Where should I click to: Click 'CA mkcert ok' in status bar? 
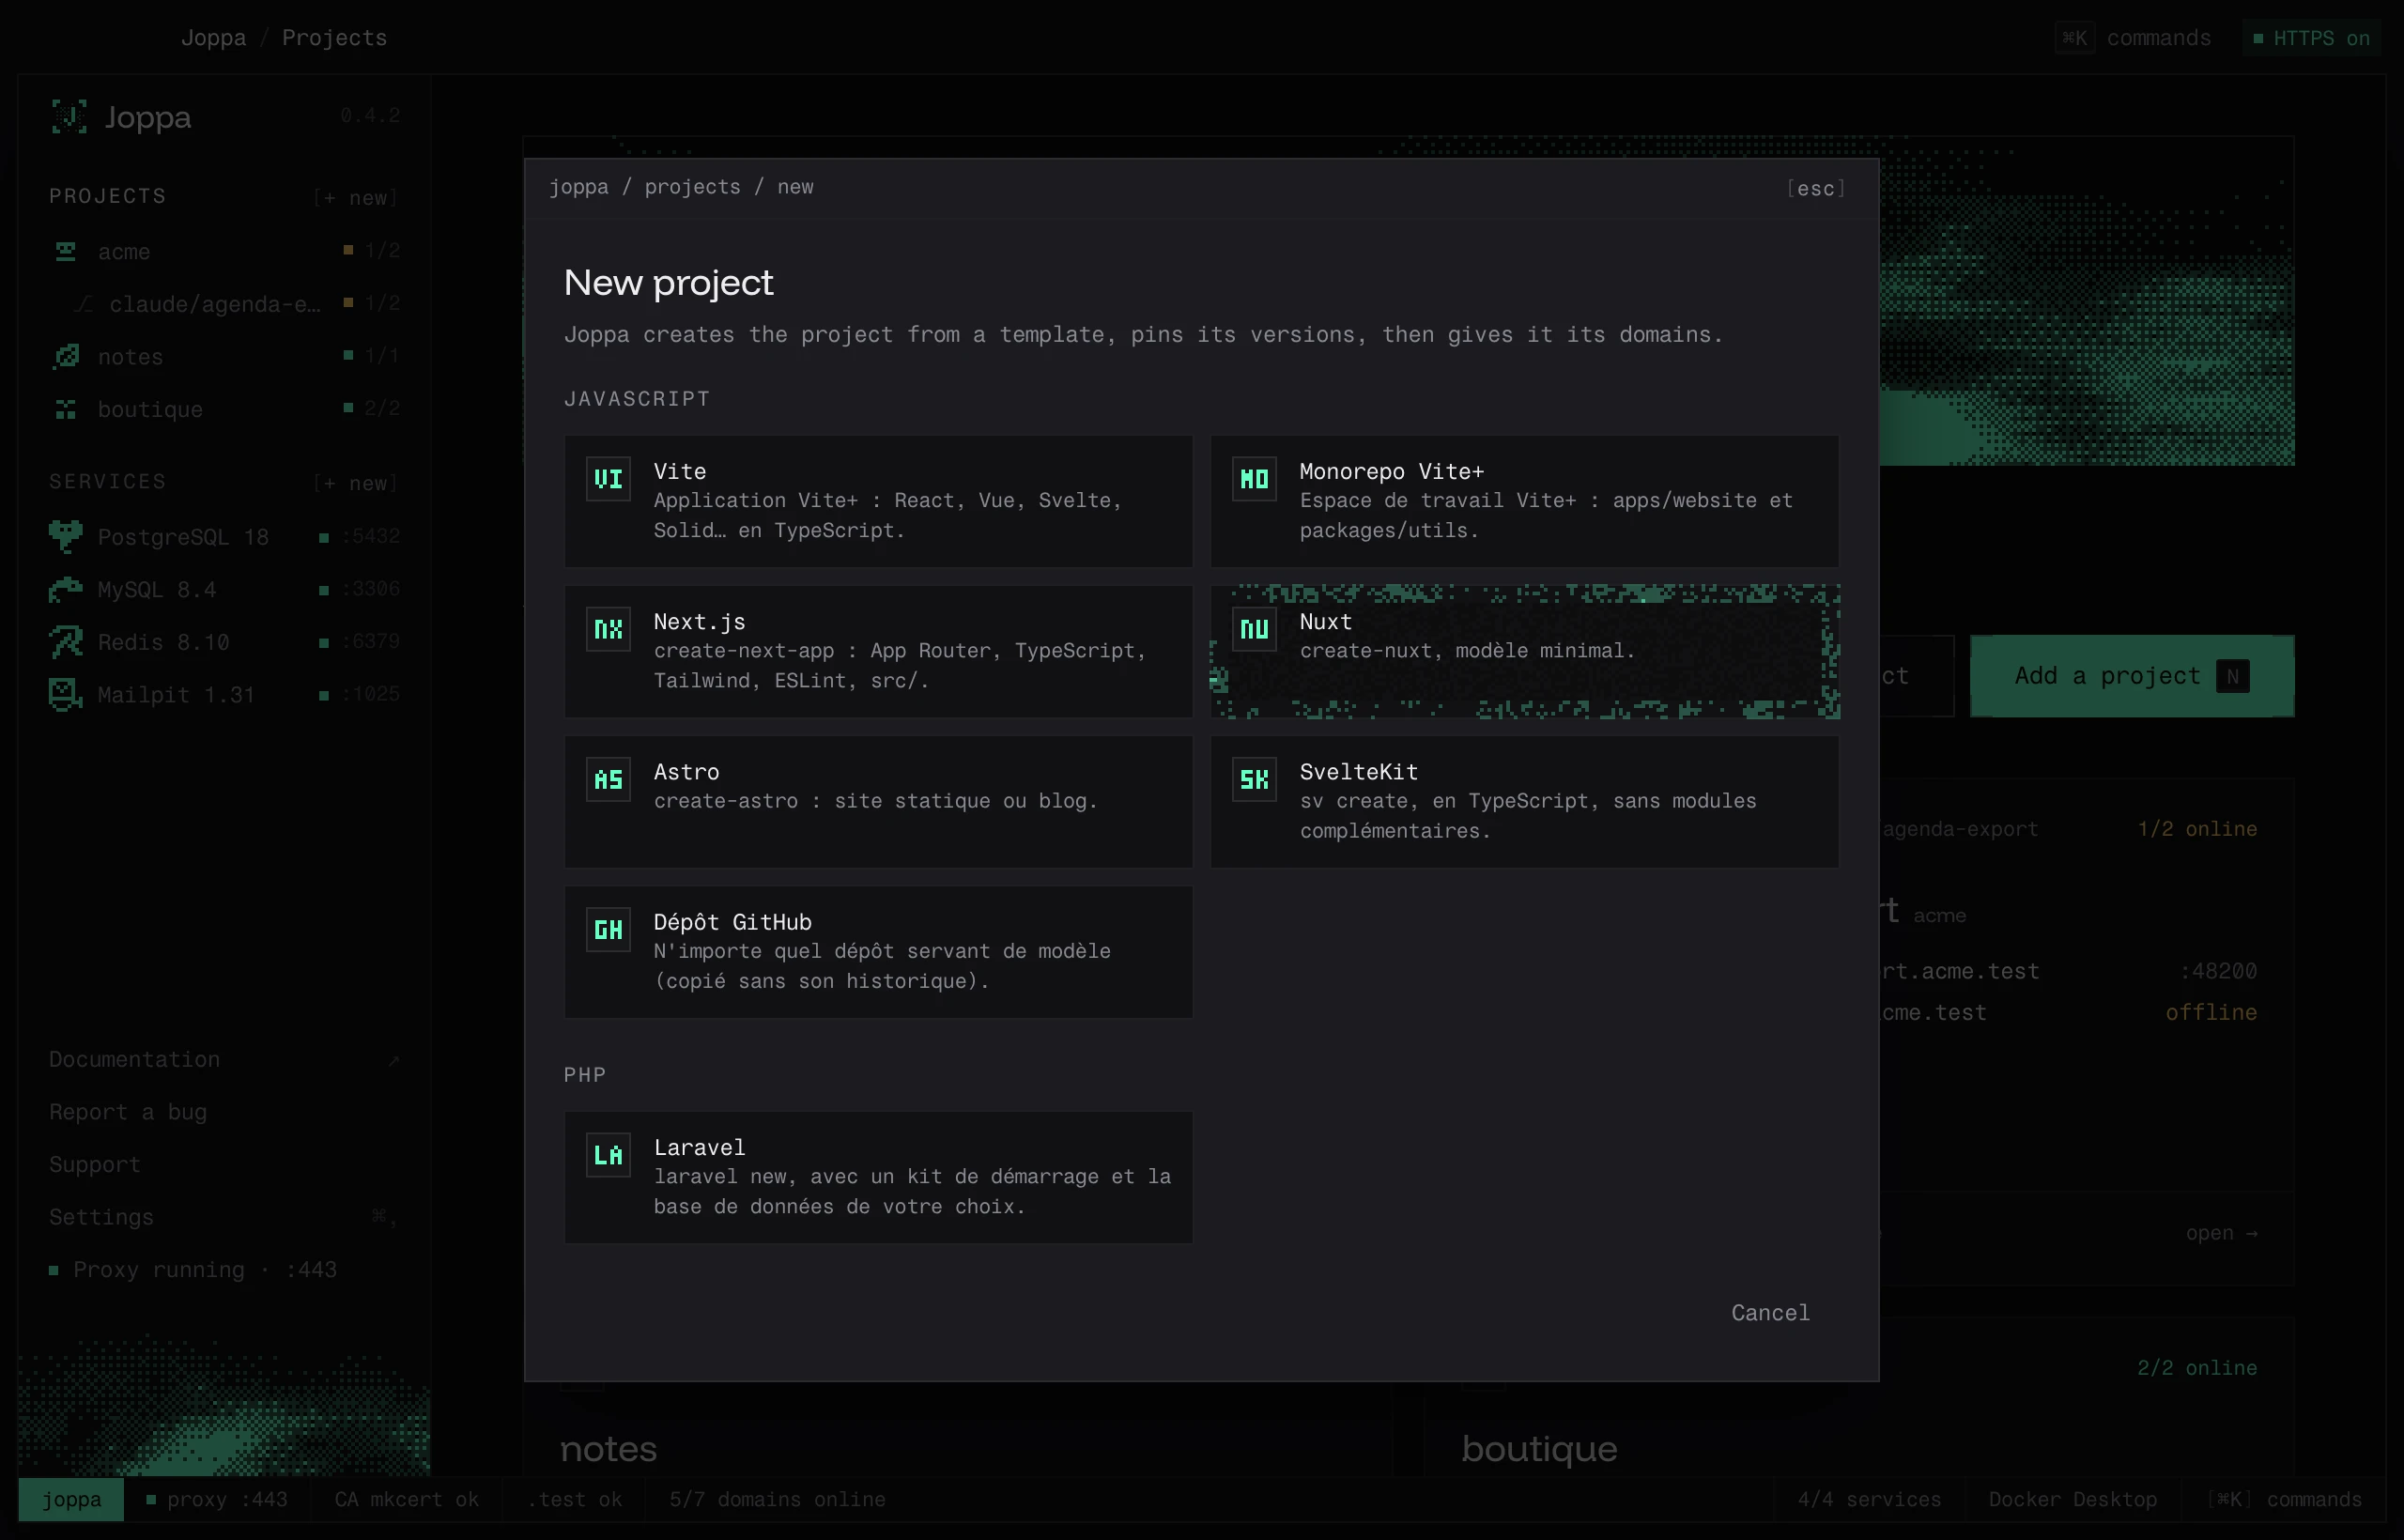pos(406,1499)
